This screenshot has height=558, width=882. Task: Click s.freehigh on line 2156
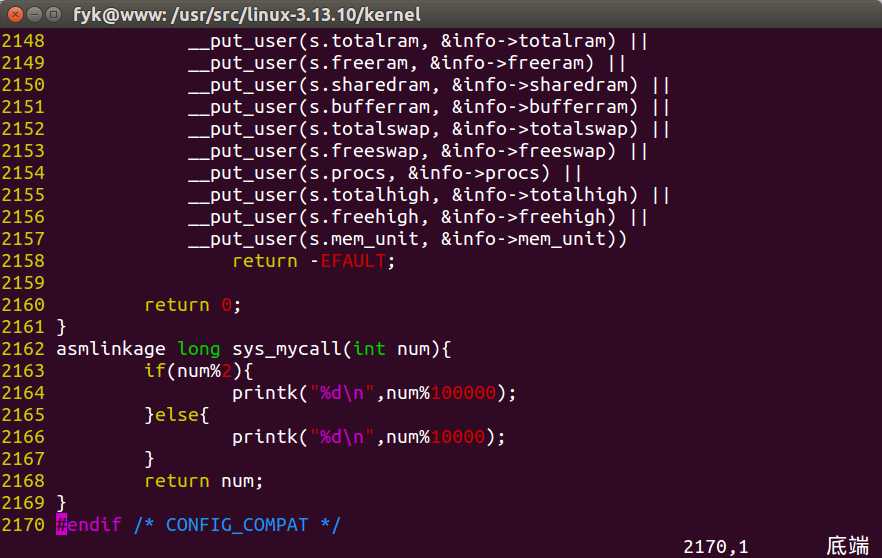click(x=364, y=217)
